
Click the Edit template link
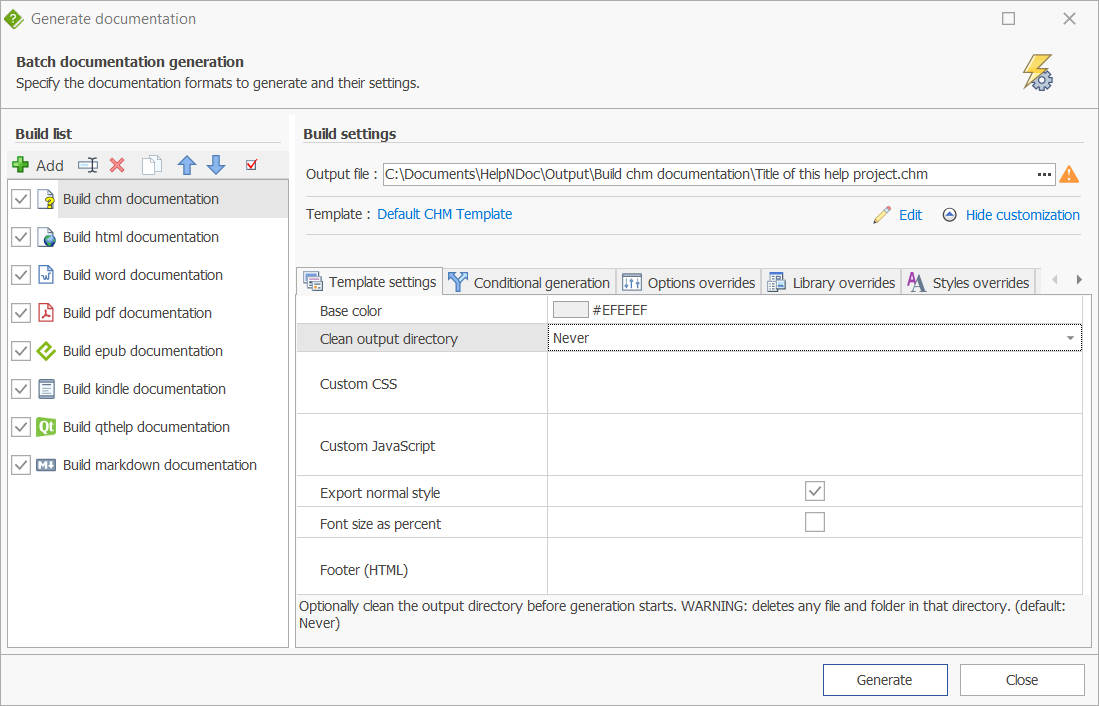(910, 215)
